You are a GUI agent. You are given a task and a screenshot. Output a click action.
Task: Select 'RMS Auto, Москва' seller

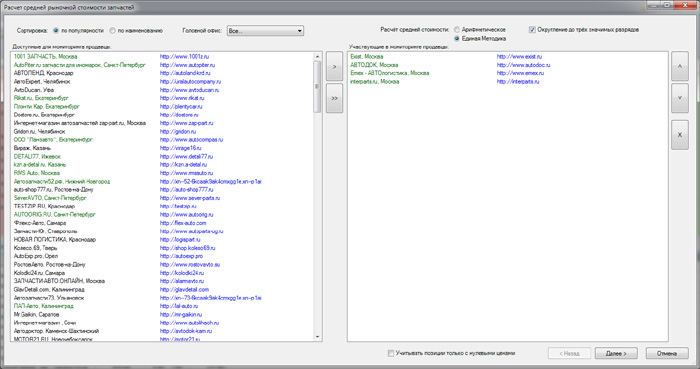(x=37, y=173)
